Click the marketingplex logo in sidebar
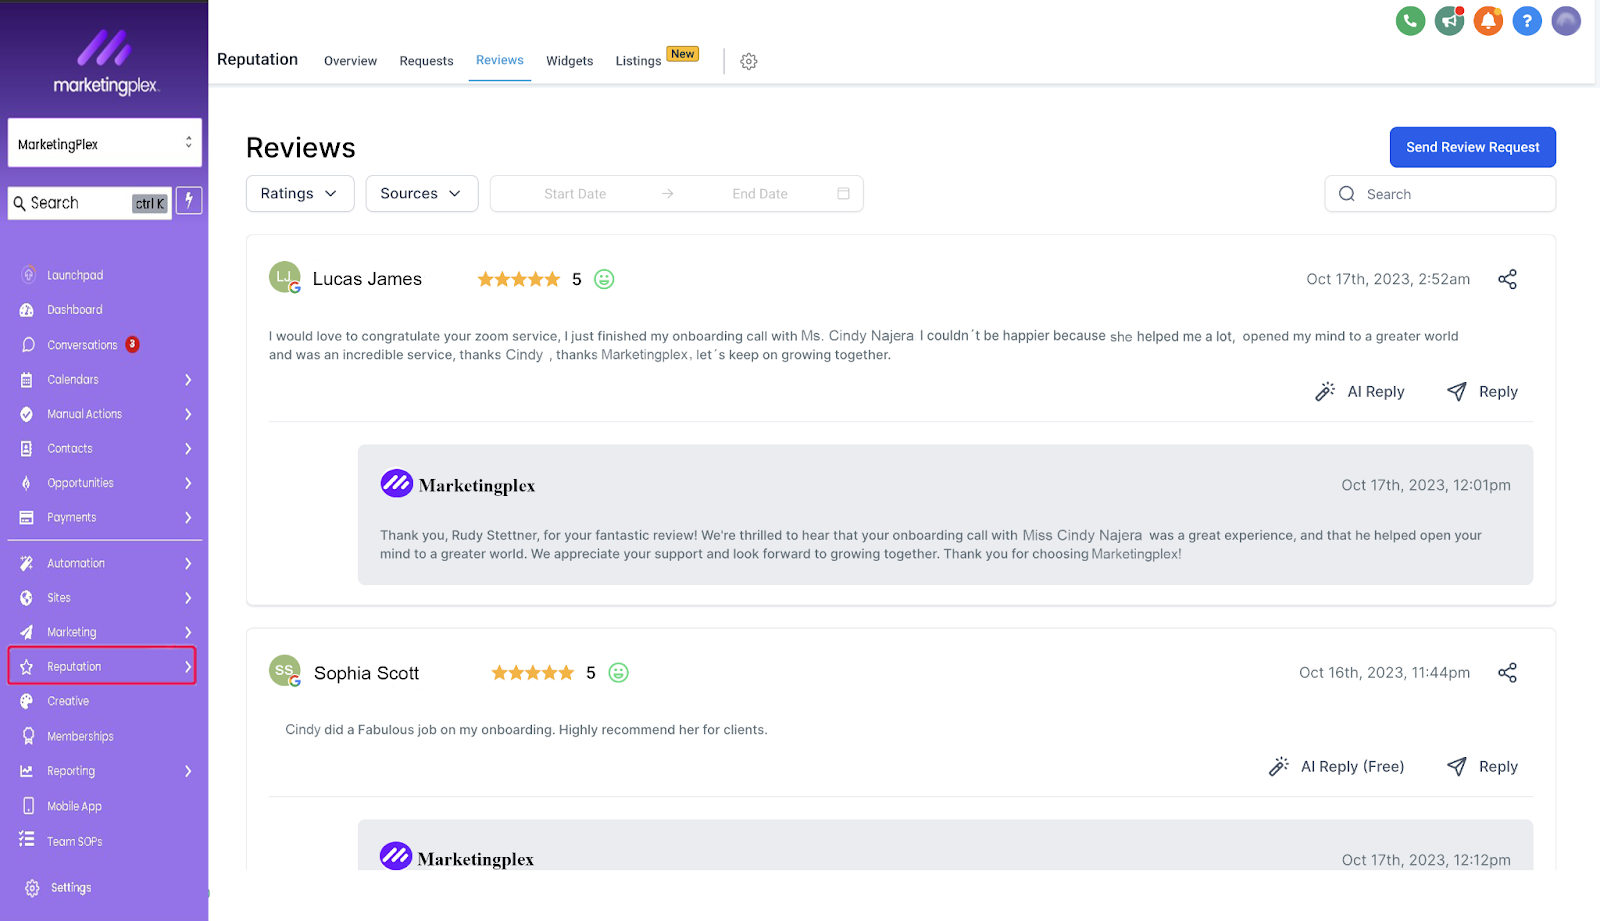This screenshot has width=1600, height=921. pyautogui.click(x=105, y=62)
